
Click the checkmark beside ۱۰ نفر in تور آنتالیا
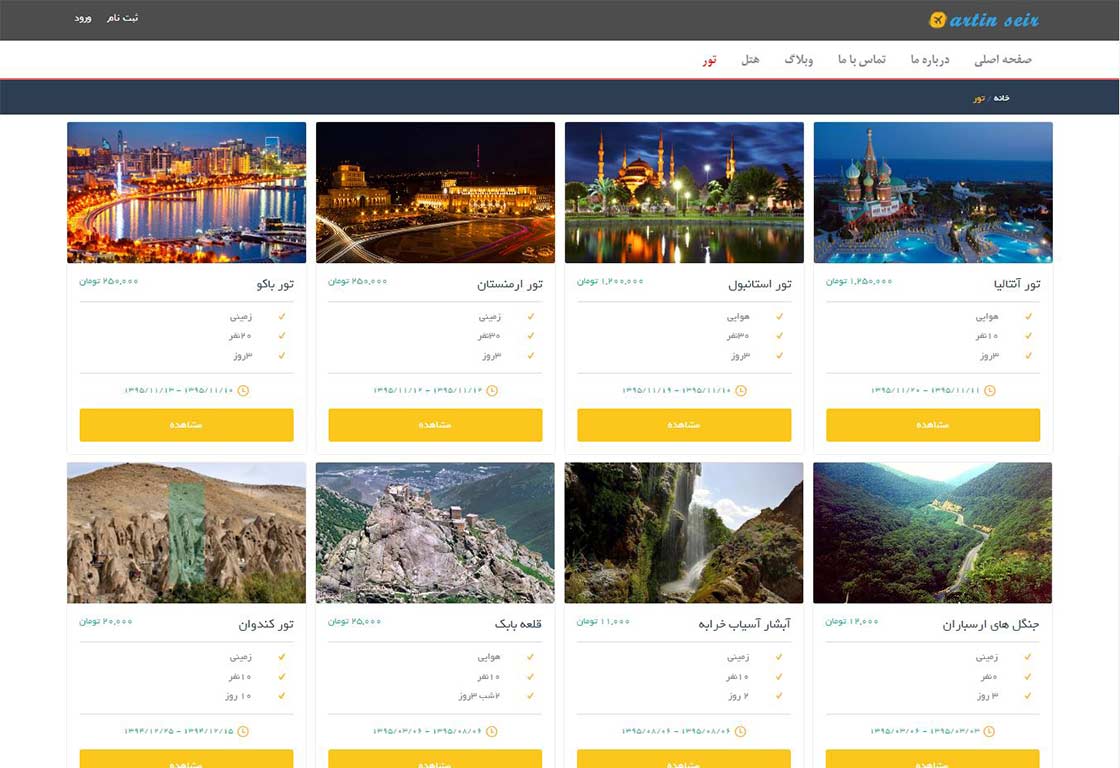pos(1029,336)
